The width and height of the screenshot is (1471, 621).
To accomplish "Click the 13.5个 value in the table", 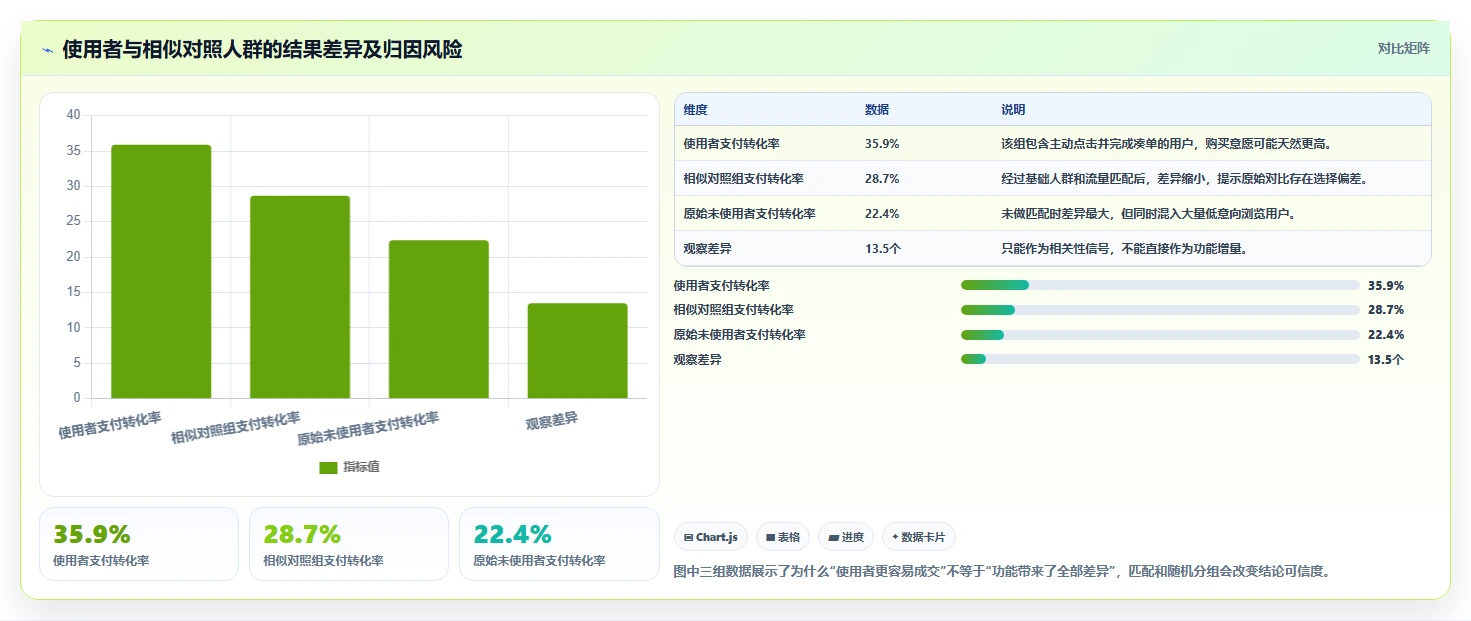I will pyautogui.click(x=883, y=249).
